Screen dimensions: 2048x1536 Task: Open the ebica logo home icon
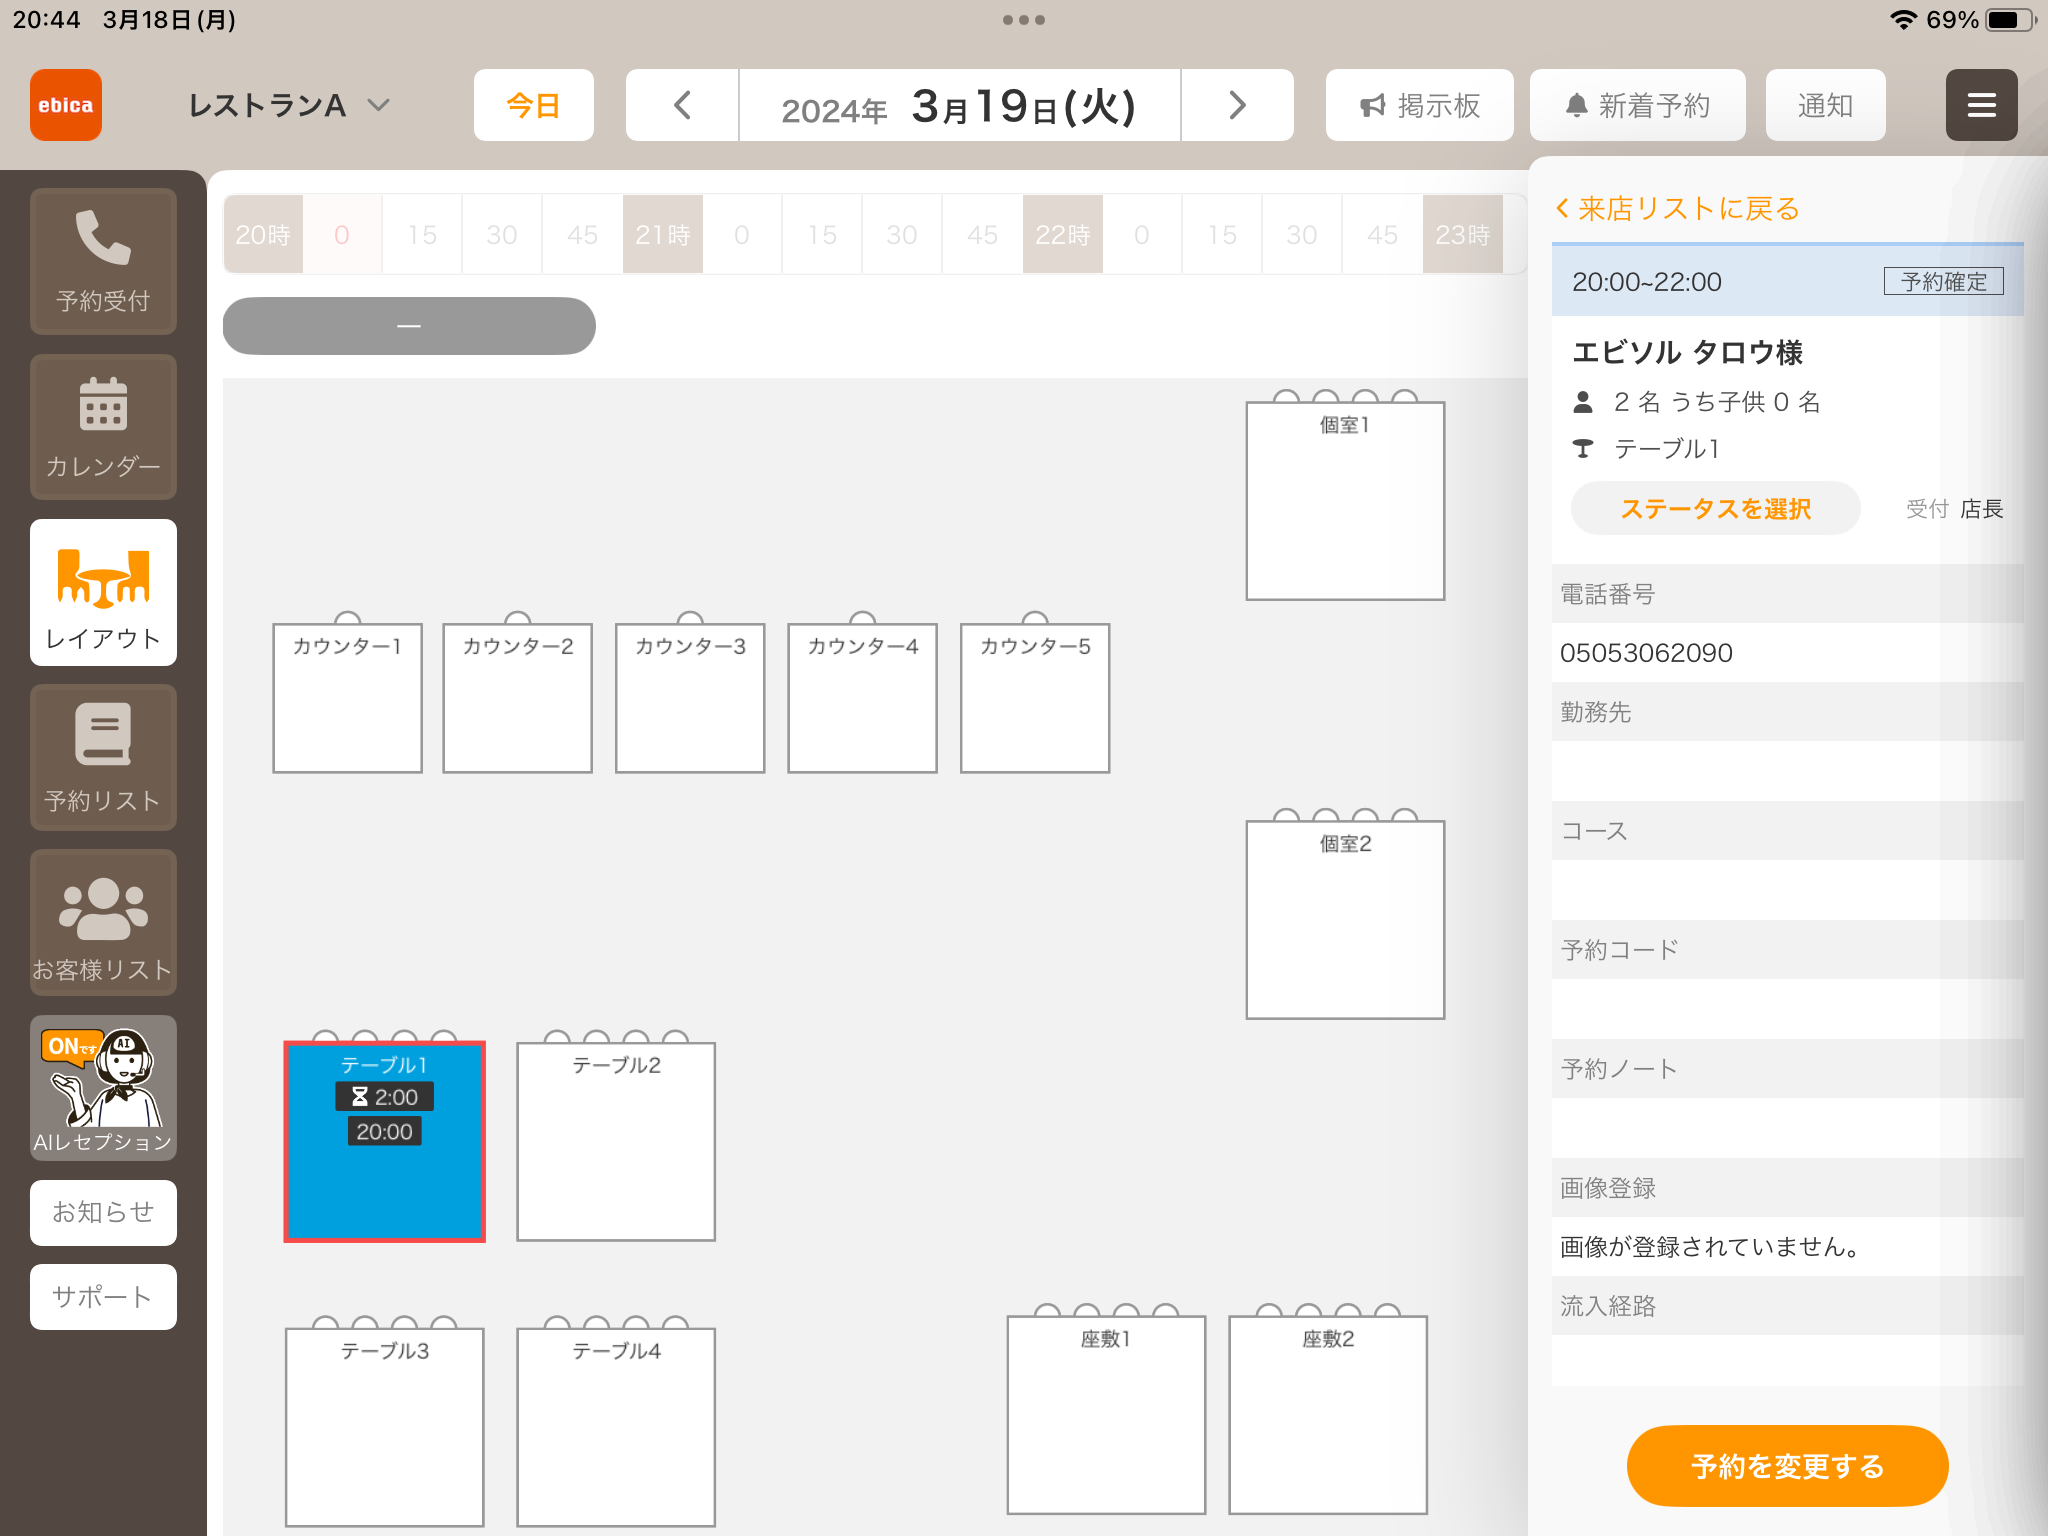click(66, 105)
